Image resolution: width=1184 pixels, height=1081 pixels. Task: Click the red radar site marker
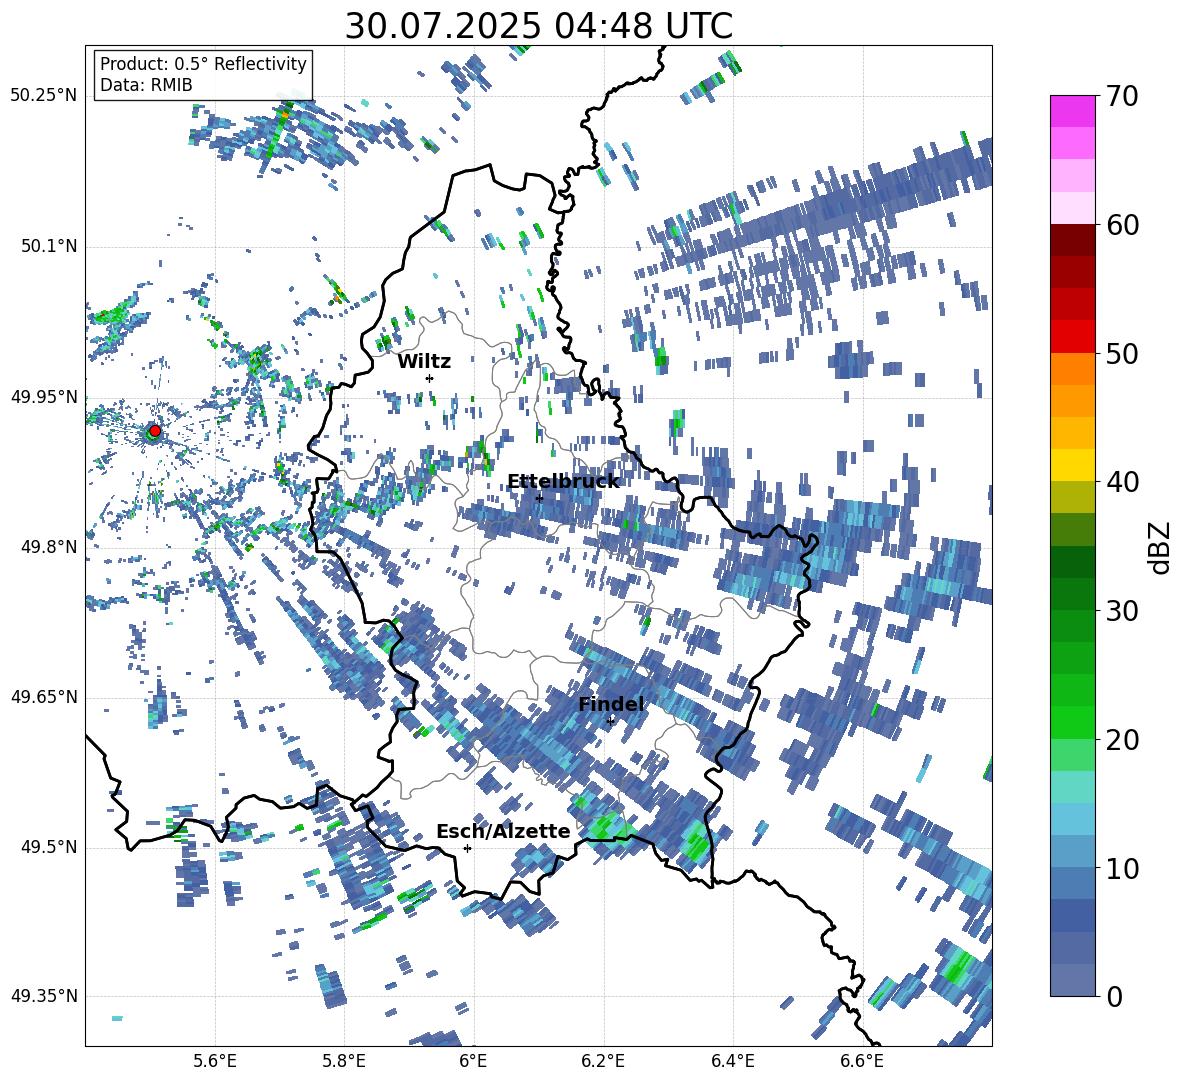pyautogui.click(x=155, y=430)
